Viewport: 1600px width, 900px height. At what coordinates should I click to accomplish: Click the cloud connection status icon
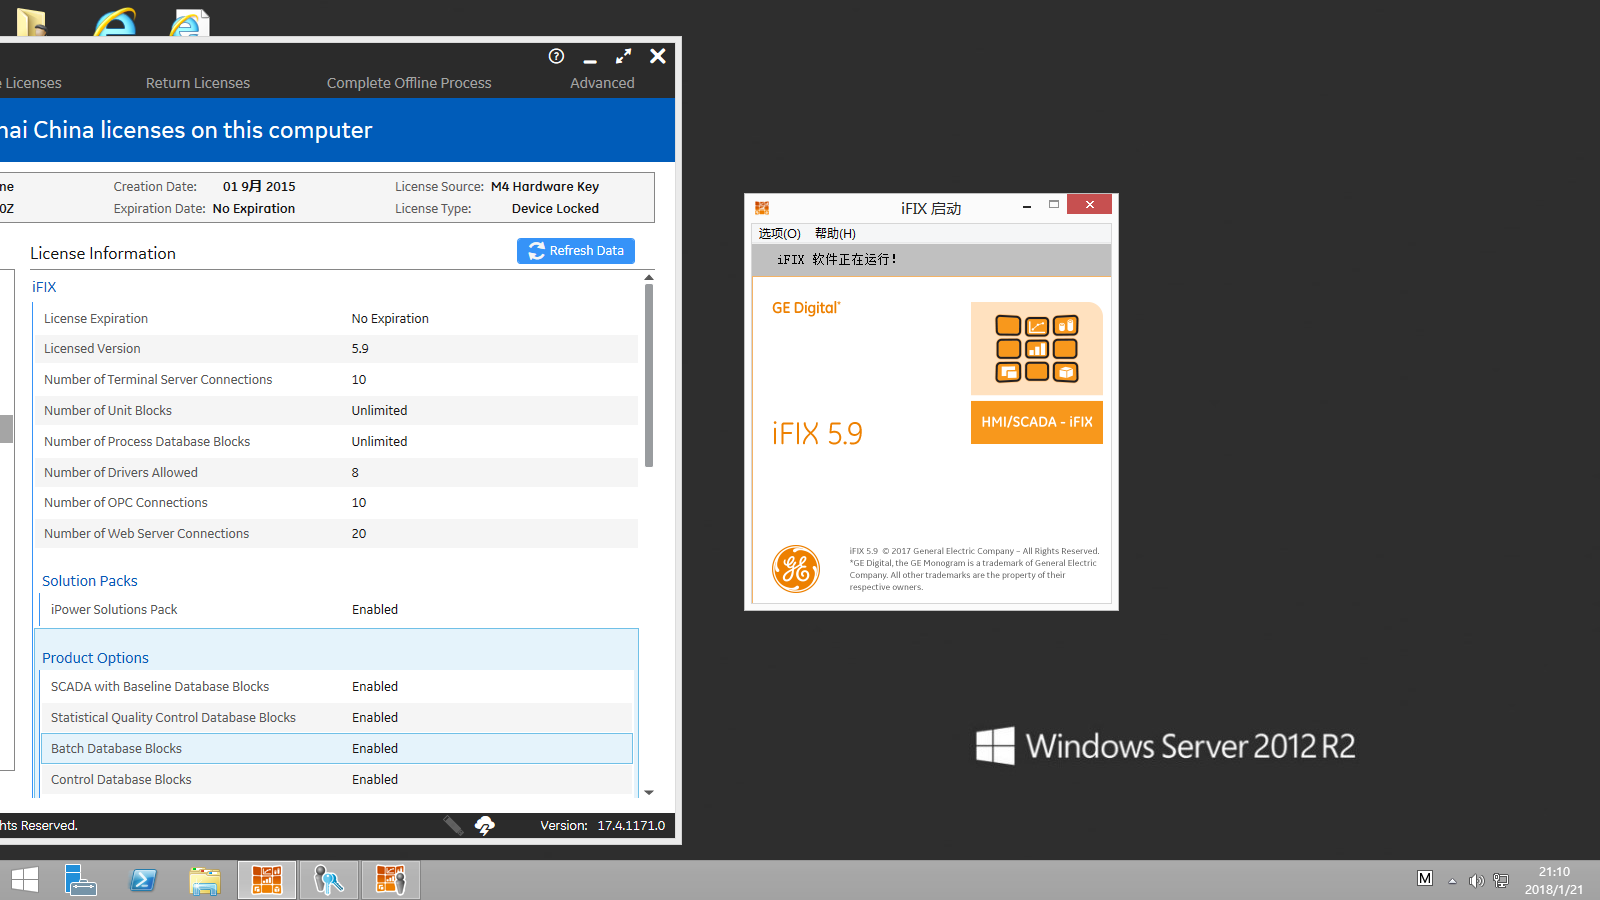[485, 825]
